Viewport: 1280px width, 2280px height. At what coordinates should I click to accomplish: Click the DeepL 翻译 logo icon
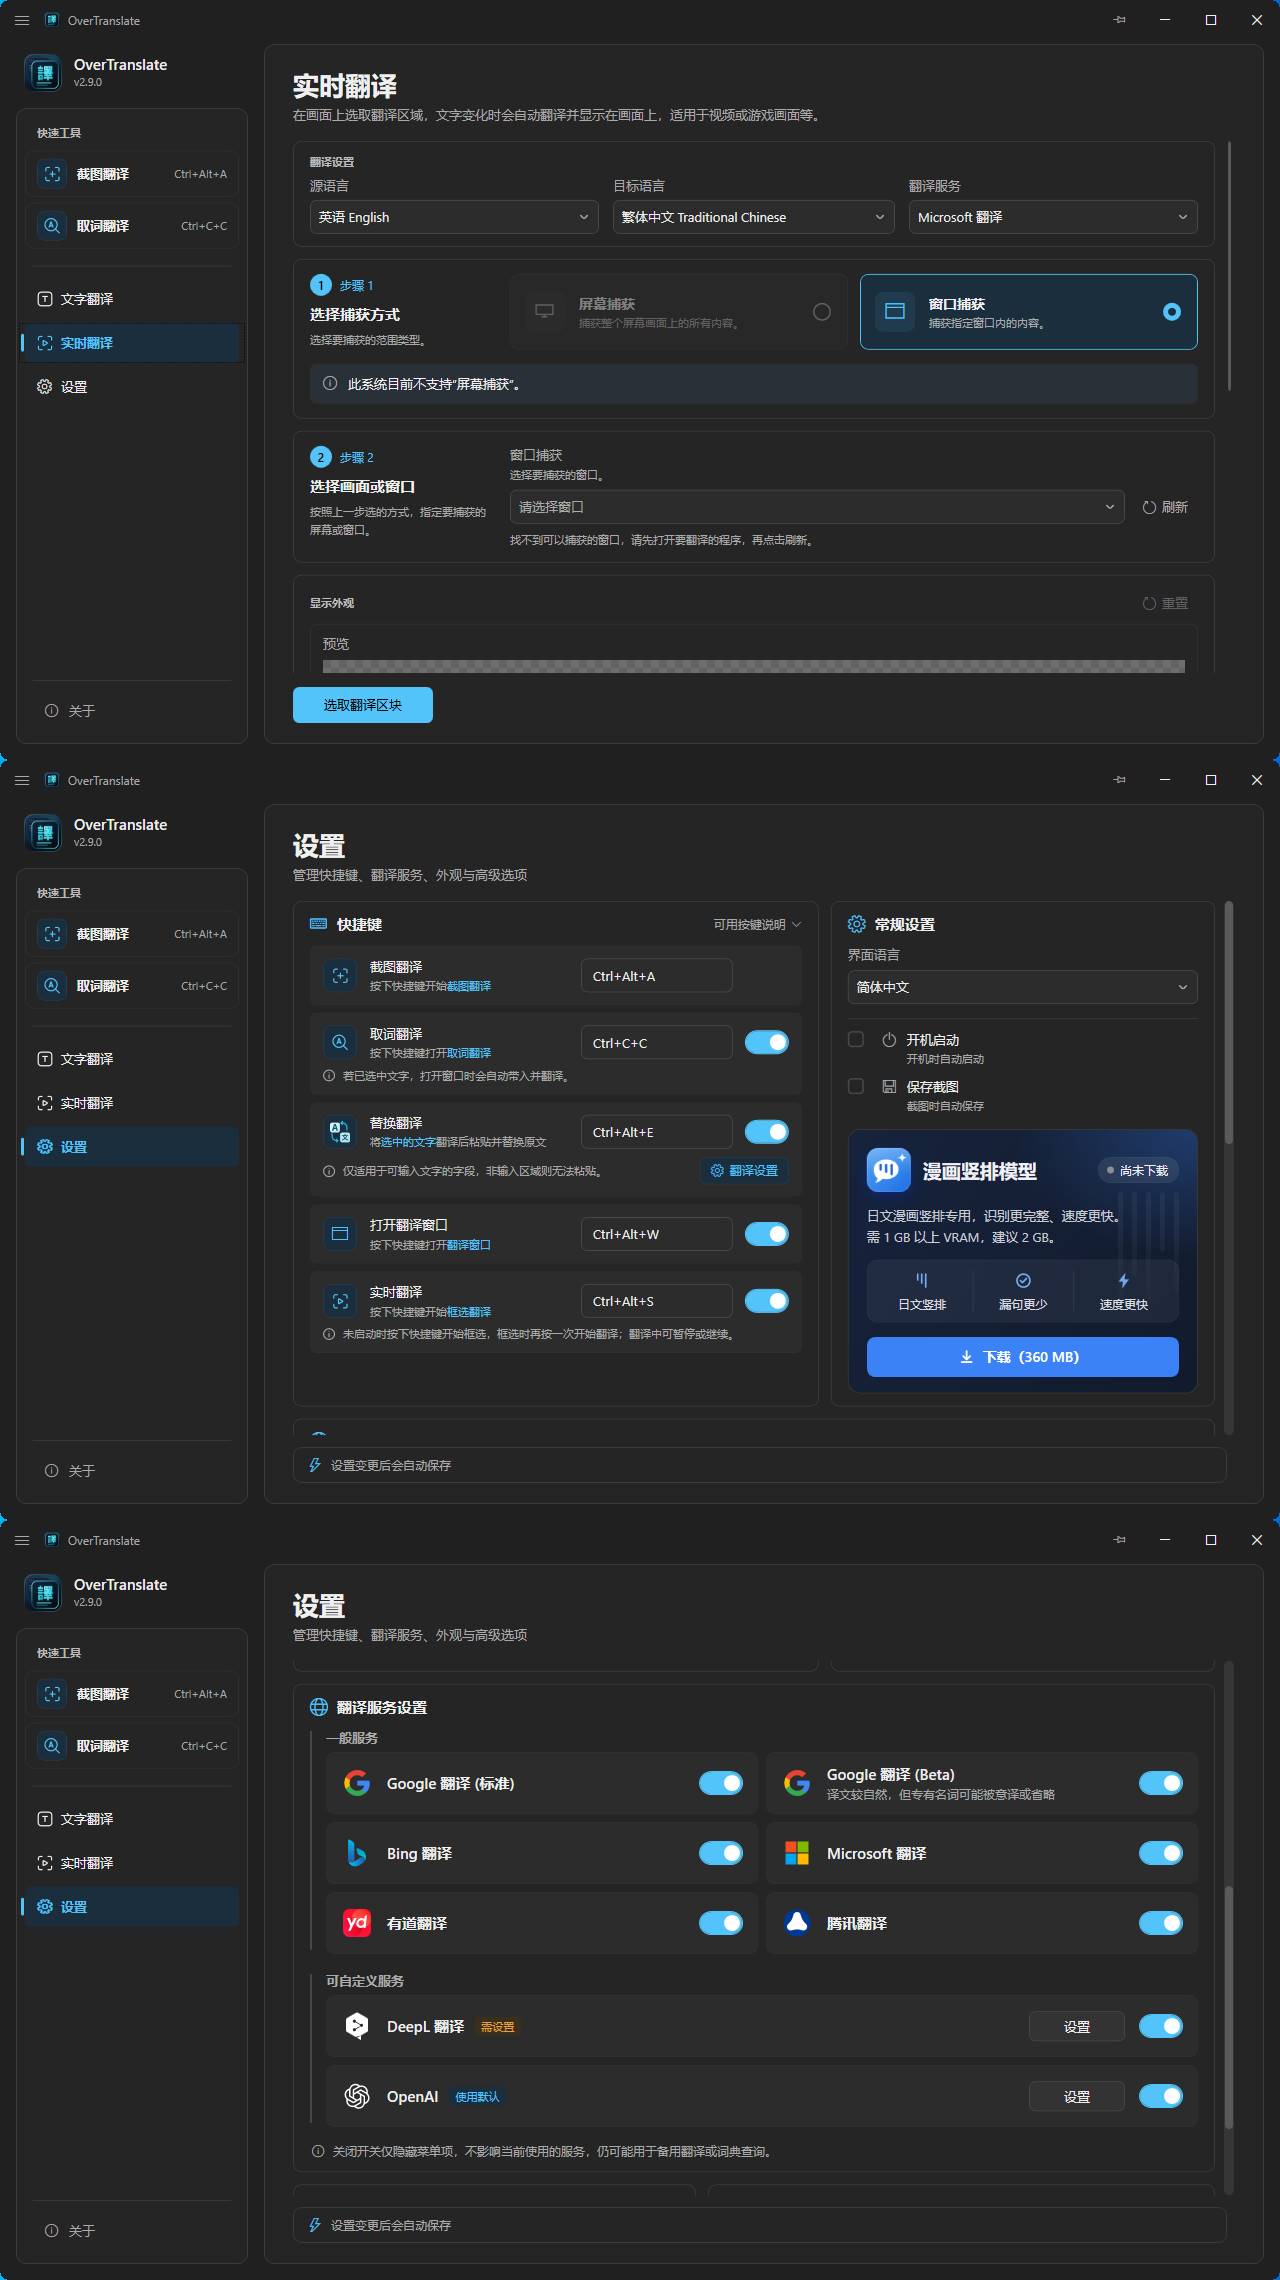(357, 2026)
